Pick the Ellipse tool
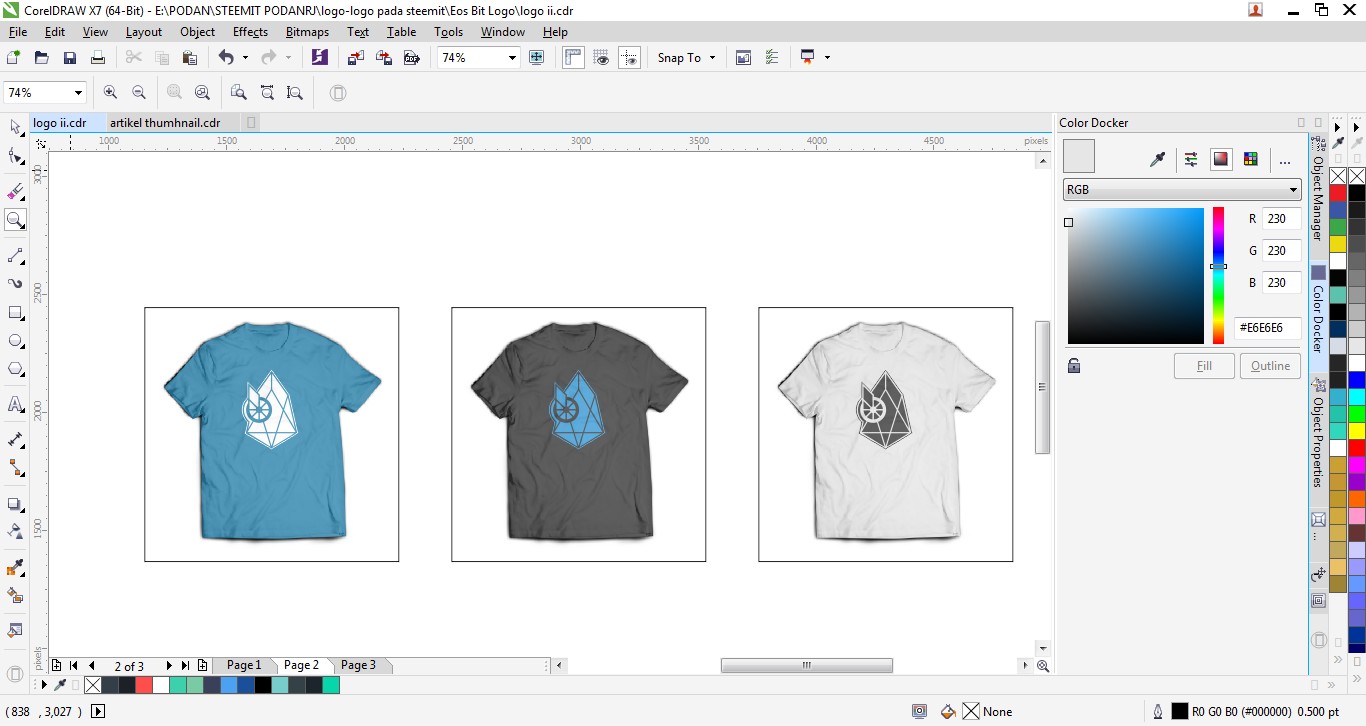Viewport: 1366px width, 726px height. [x=15, y=341]
